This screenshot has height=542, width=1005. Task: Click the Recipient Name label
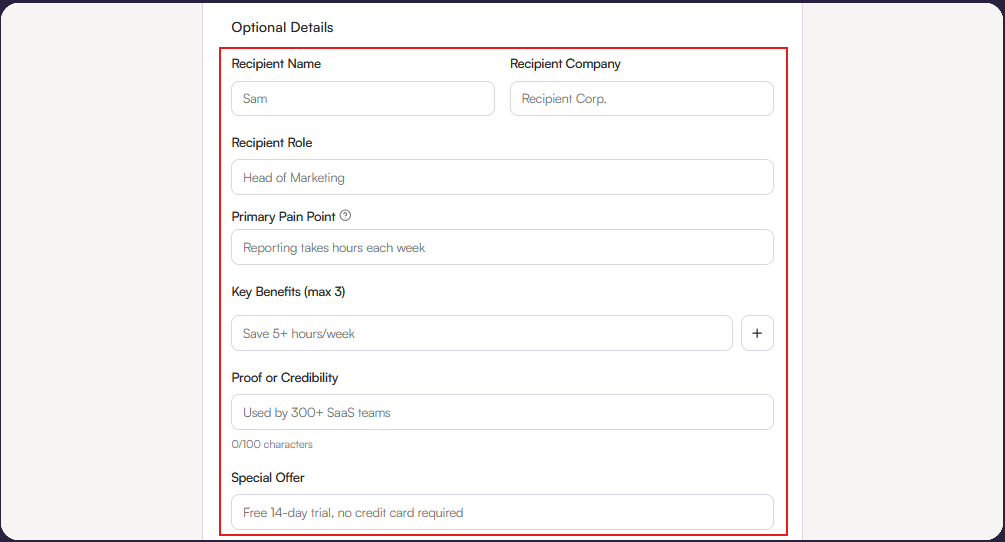276,64
